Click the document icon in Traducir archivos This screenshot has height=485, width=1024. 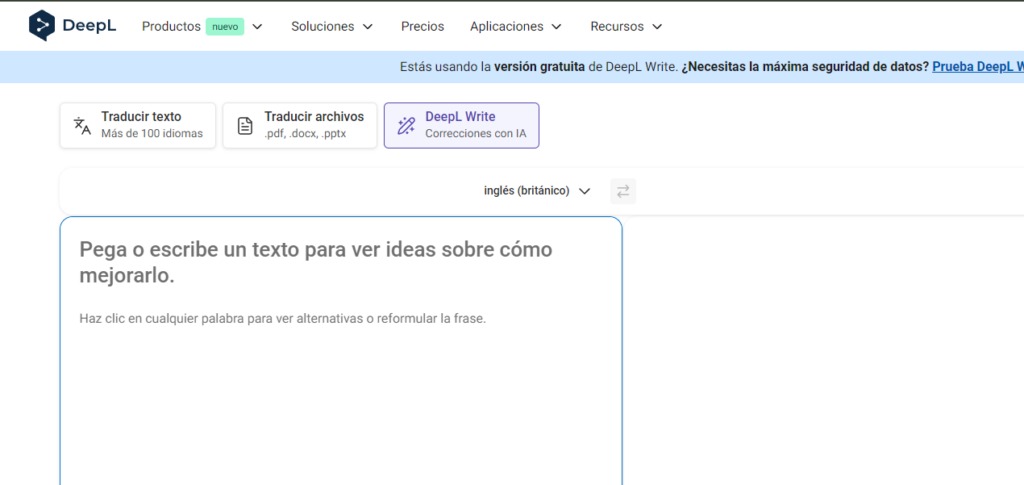coord(245,126)
